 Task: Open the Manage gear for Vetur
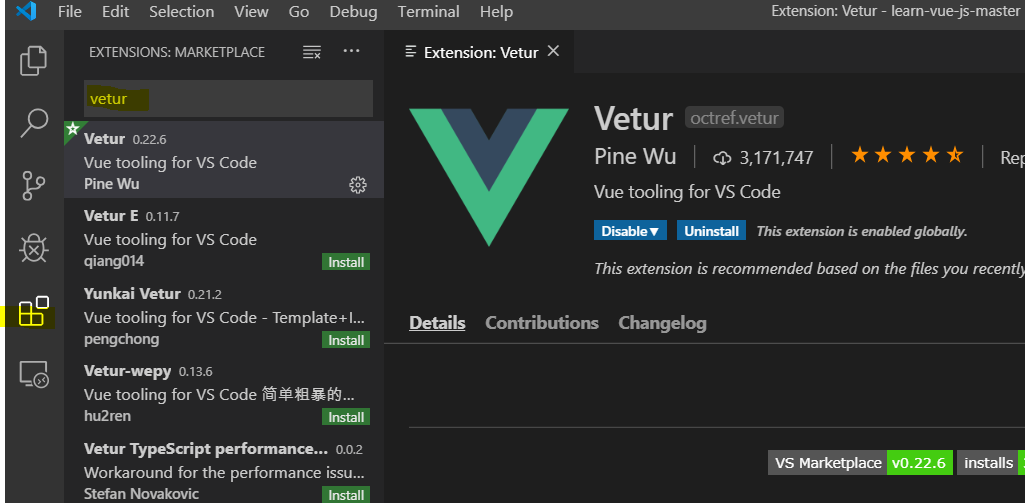pyautogui.click(x=358, y=185)
